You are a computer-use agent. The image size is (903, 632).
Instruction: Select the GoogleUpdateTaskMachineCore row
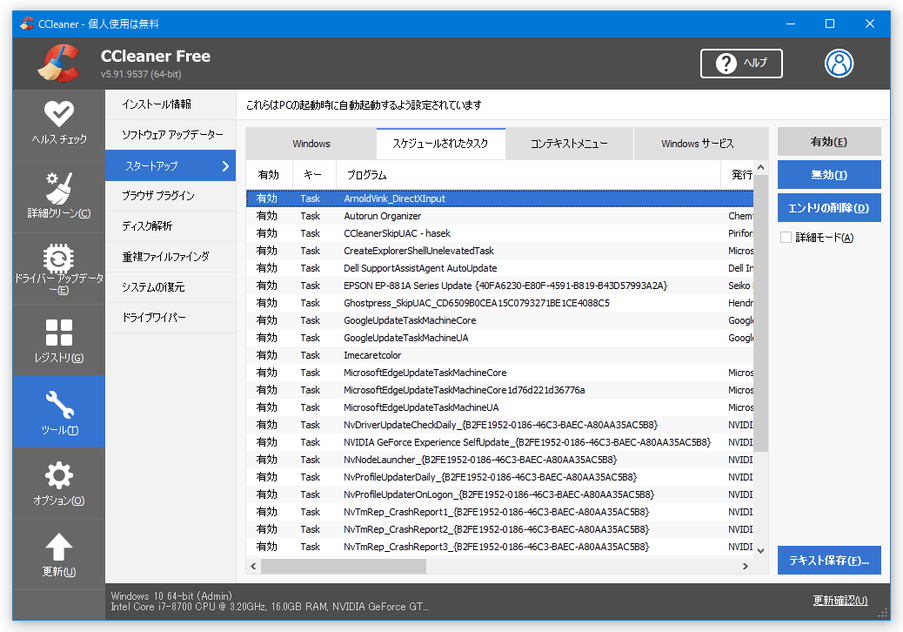click(500, 320)
